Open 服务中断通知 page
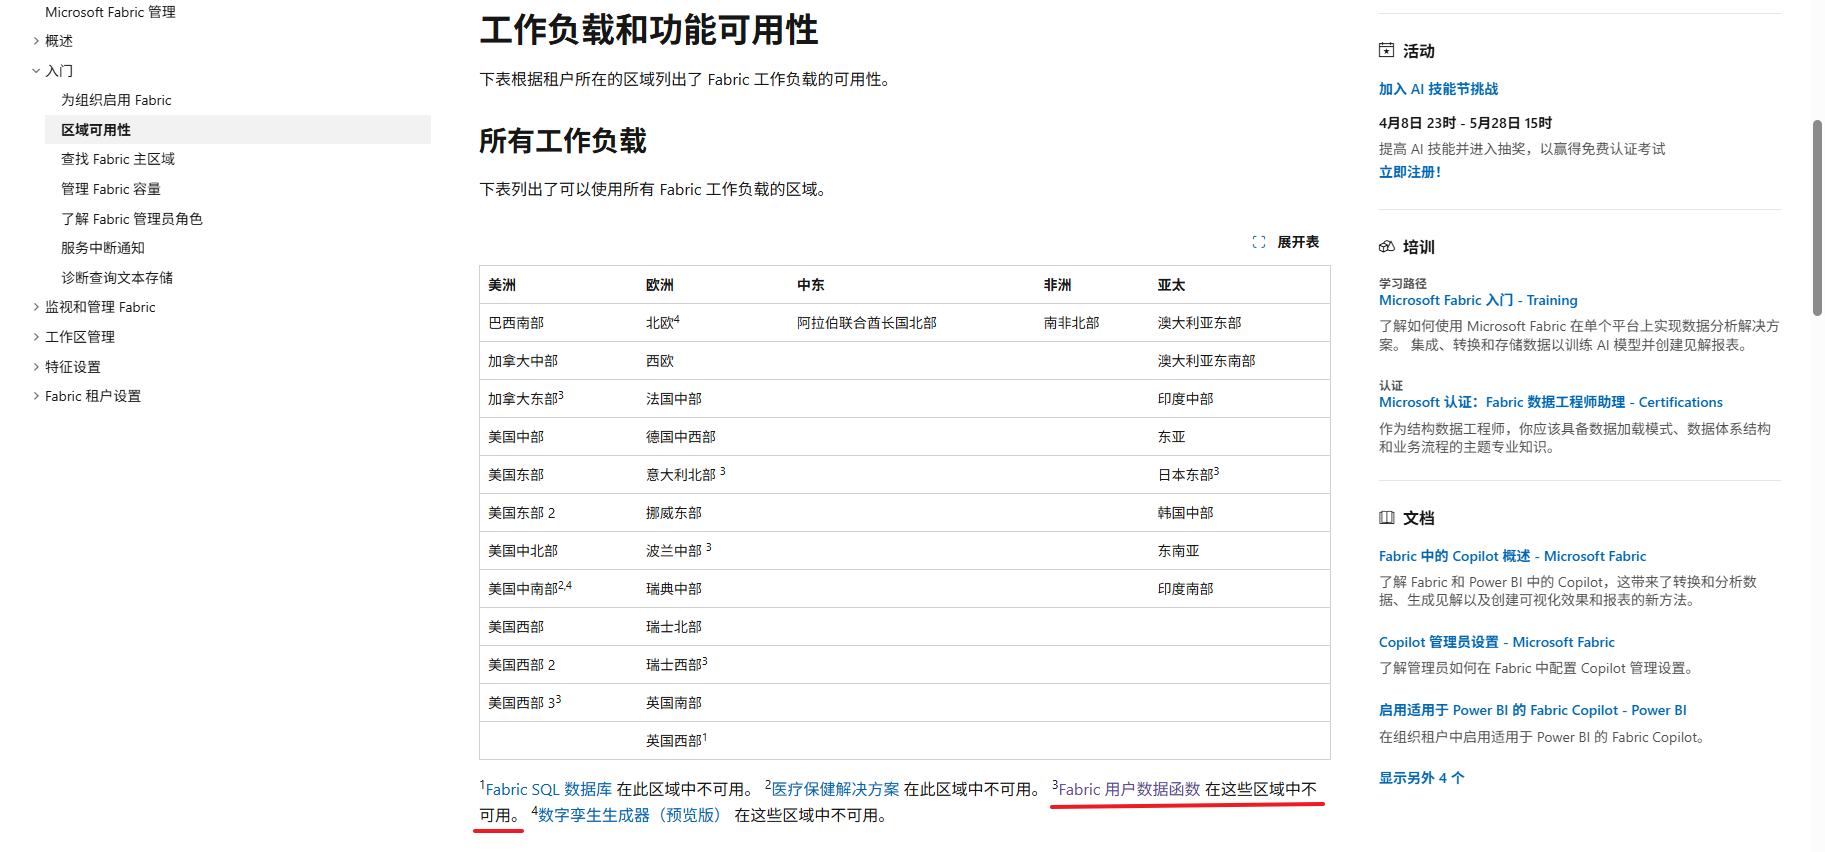 (x=103, y=248)
